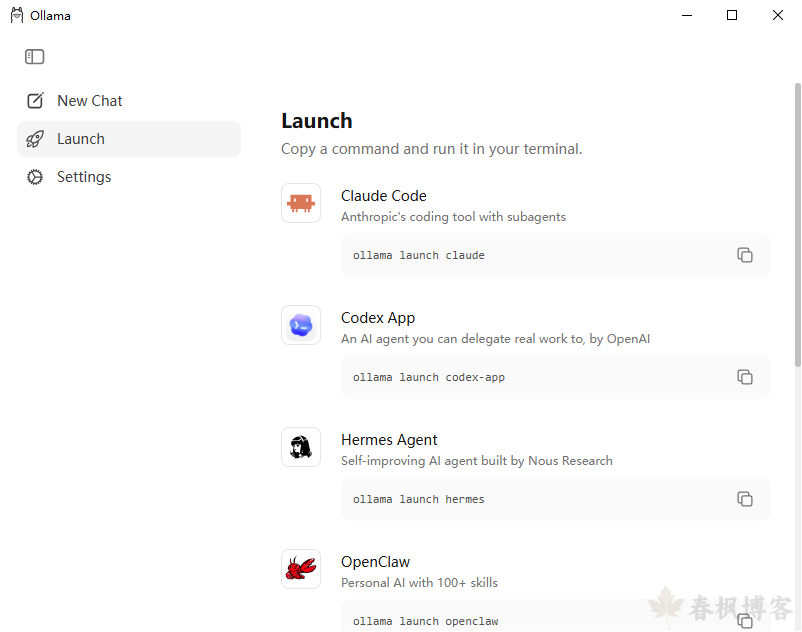Close the Ollama window
Viewport: 802px width, 632px height.
[777, 15]
